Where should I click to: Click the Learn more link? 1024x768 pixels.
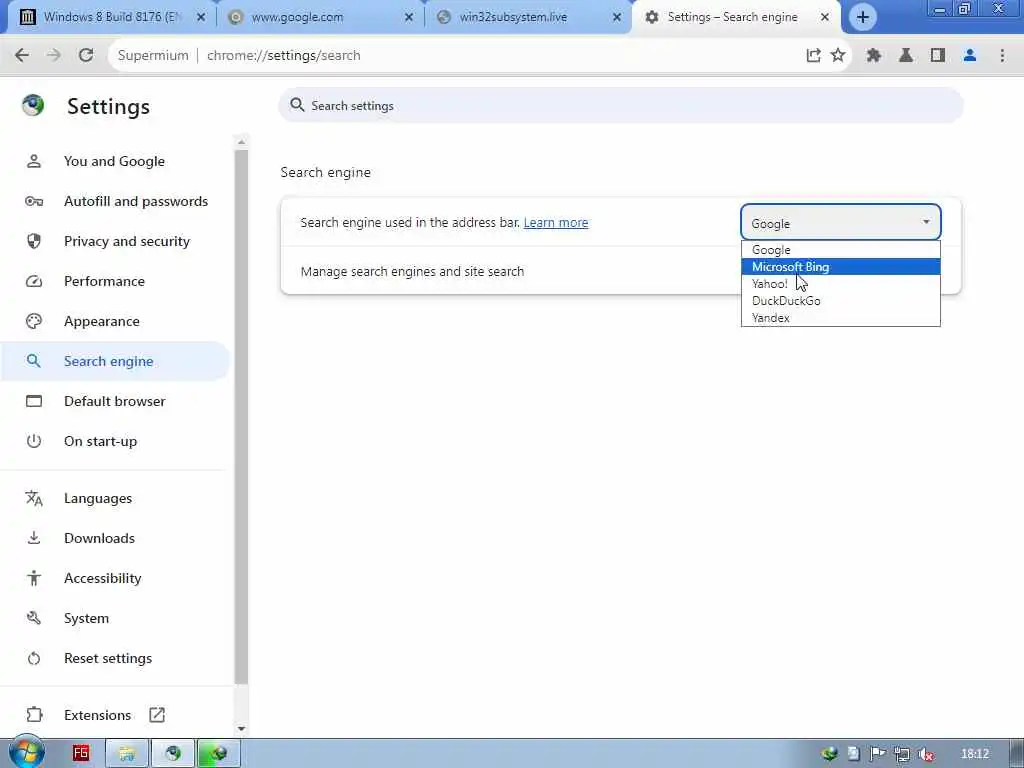point(556,223)
